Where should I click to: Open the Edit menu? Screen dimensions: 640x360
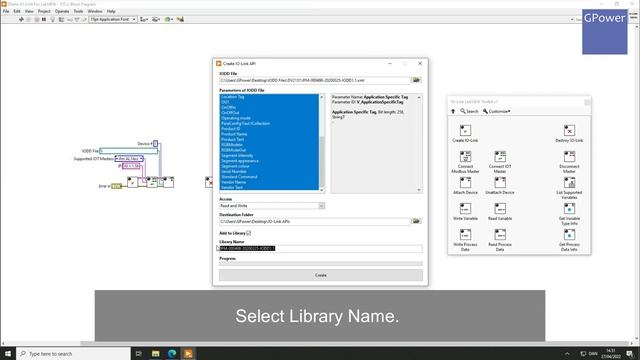tap(17, 11)
